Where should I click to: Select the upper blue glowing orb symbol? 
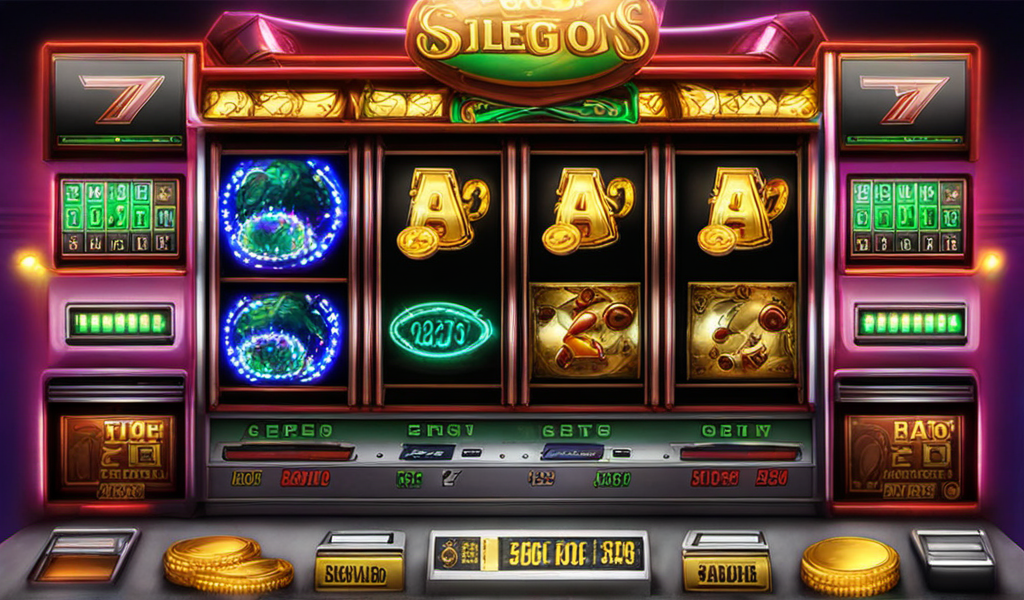283,213
